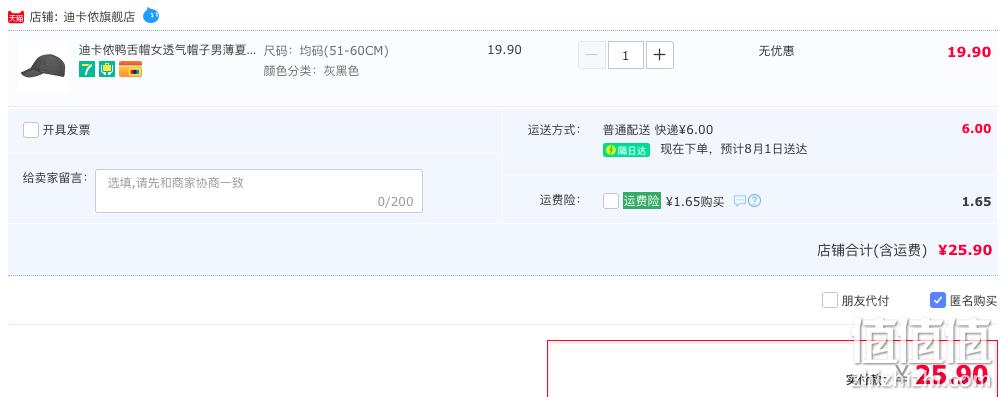Visit the 迪卡侬旗舰店 shop link

tap(99, 17)
